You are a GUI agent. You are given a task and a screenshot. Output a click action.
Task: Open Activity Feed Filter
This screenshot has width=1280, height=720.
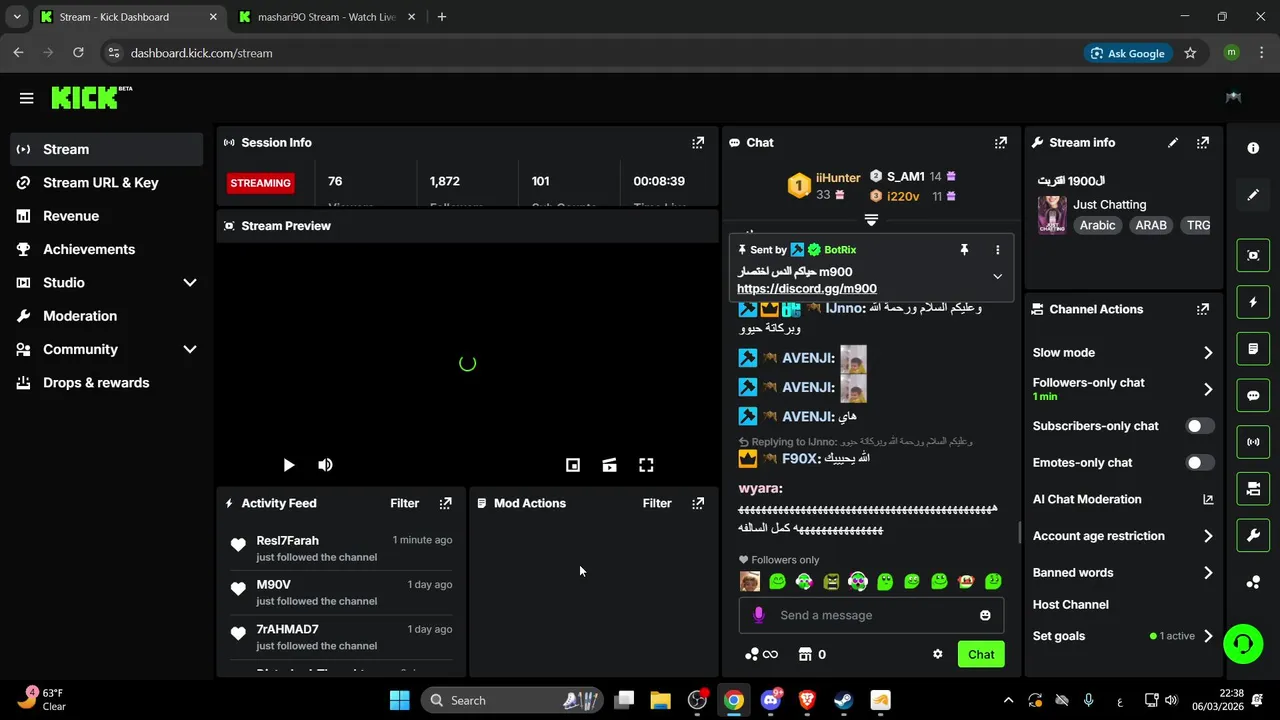(404, 503)
